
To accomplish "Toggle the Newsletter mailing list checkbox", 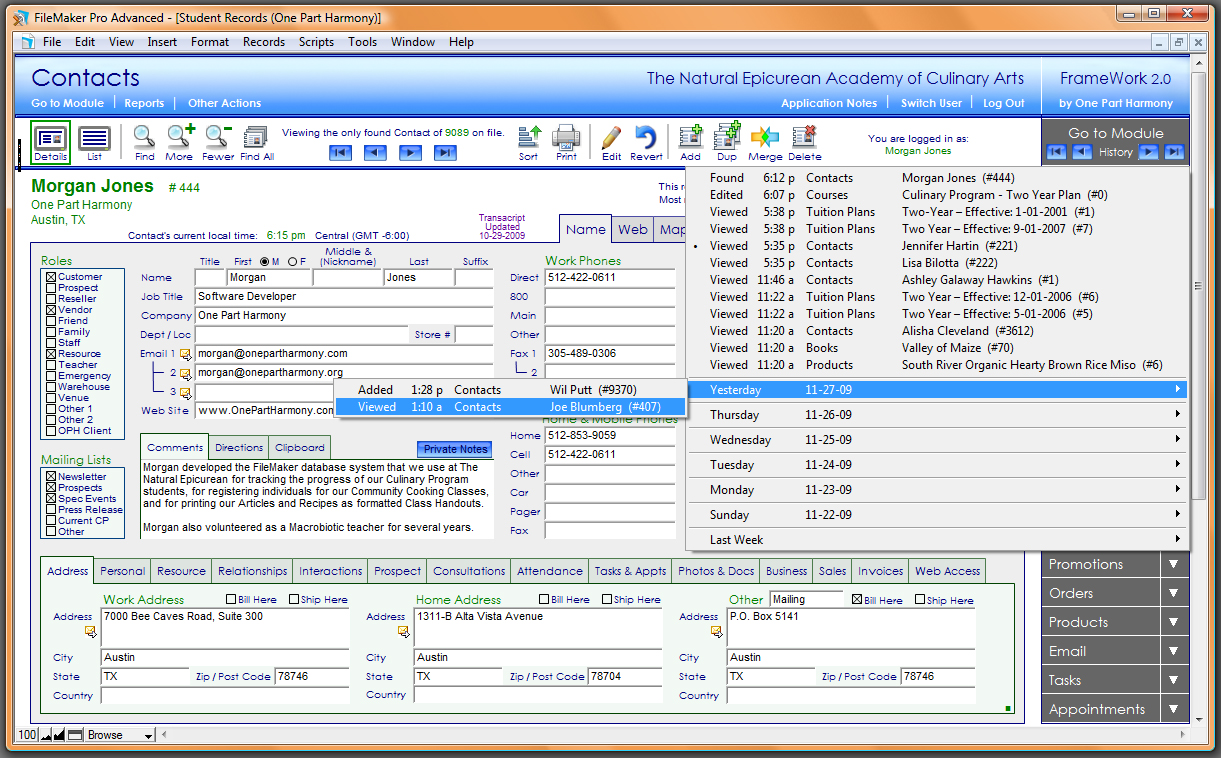I will [x=51, y=477].
